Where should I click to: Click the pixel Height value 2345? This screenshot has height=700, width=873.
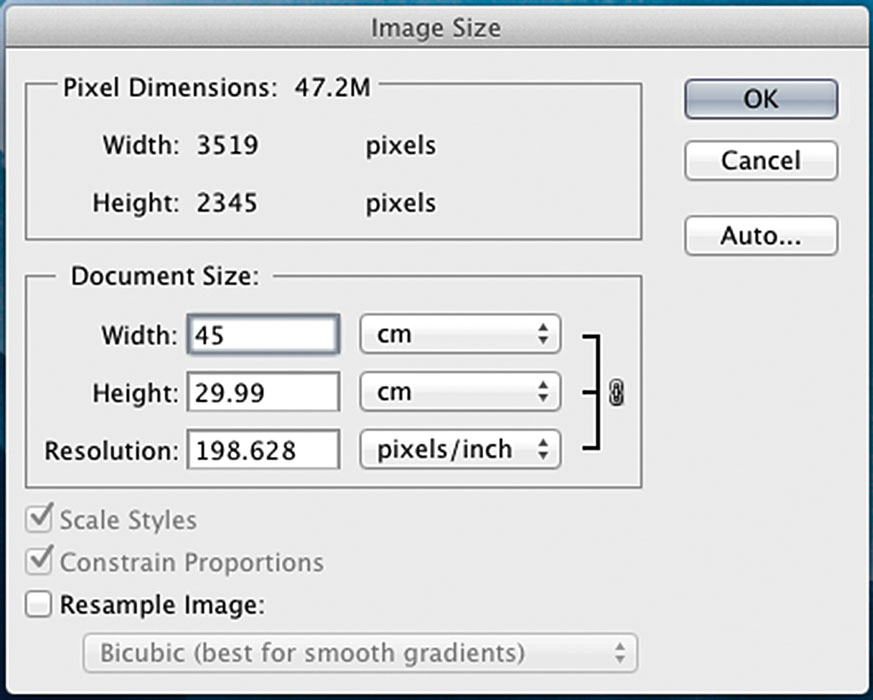(x=227, y=203)
